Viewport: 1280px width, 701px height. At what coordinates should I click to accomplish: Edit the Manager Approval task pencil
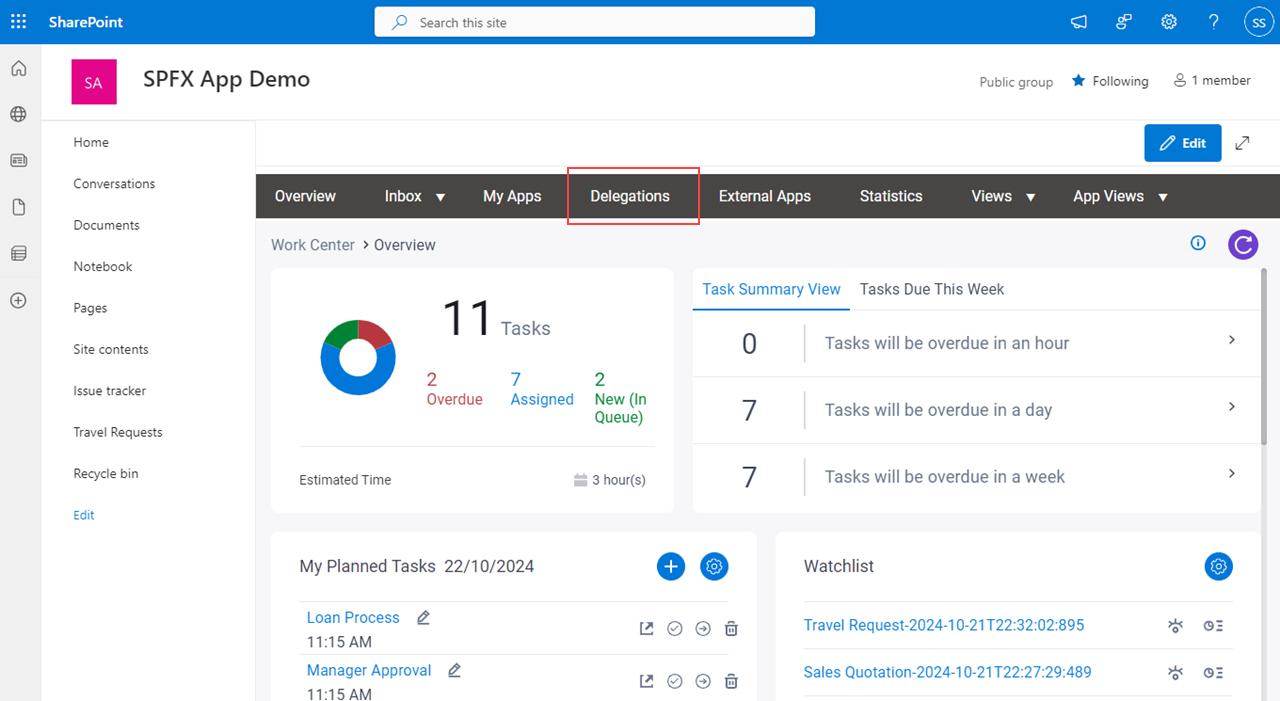pyautogui.click(x=455, y=671)
